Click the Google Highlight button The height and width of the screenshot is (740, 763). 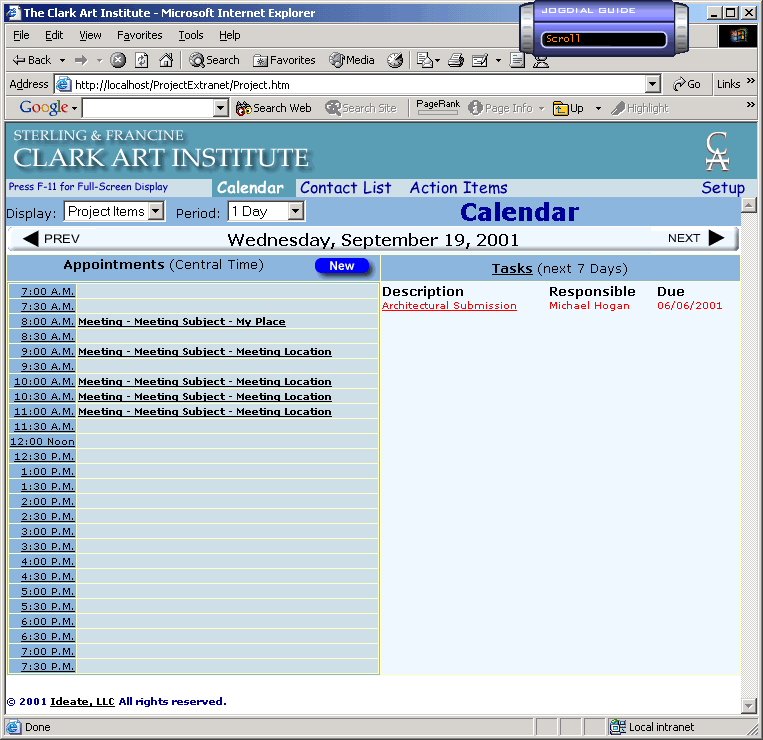pyautogui.click(x=639, y=108)
